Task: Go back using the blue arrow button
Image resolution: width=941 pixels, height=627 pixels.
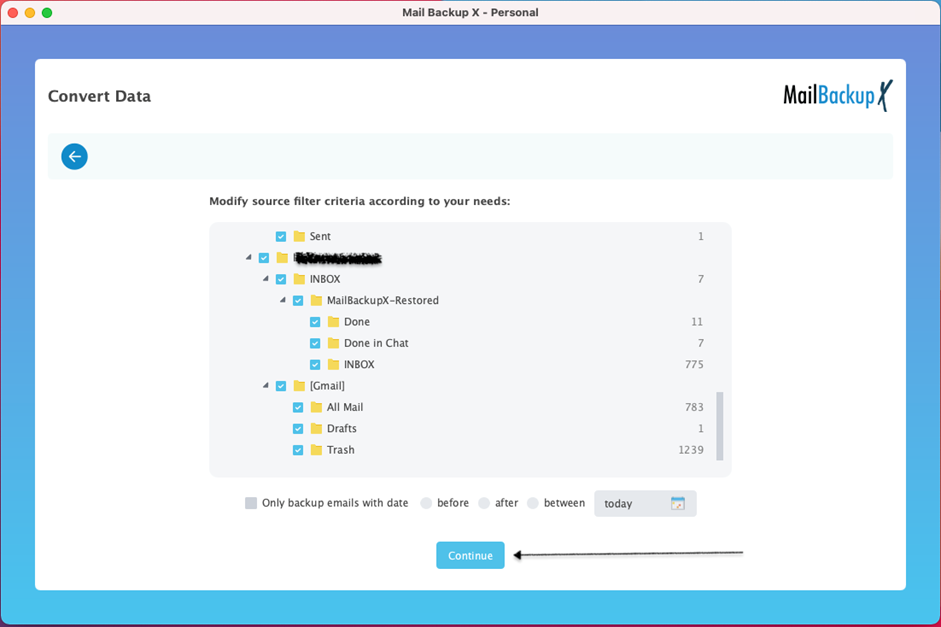Action: [74, 157]
